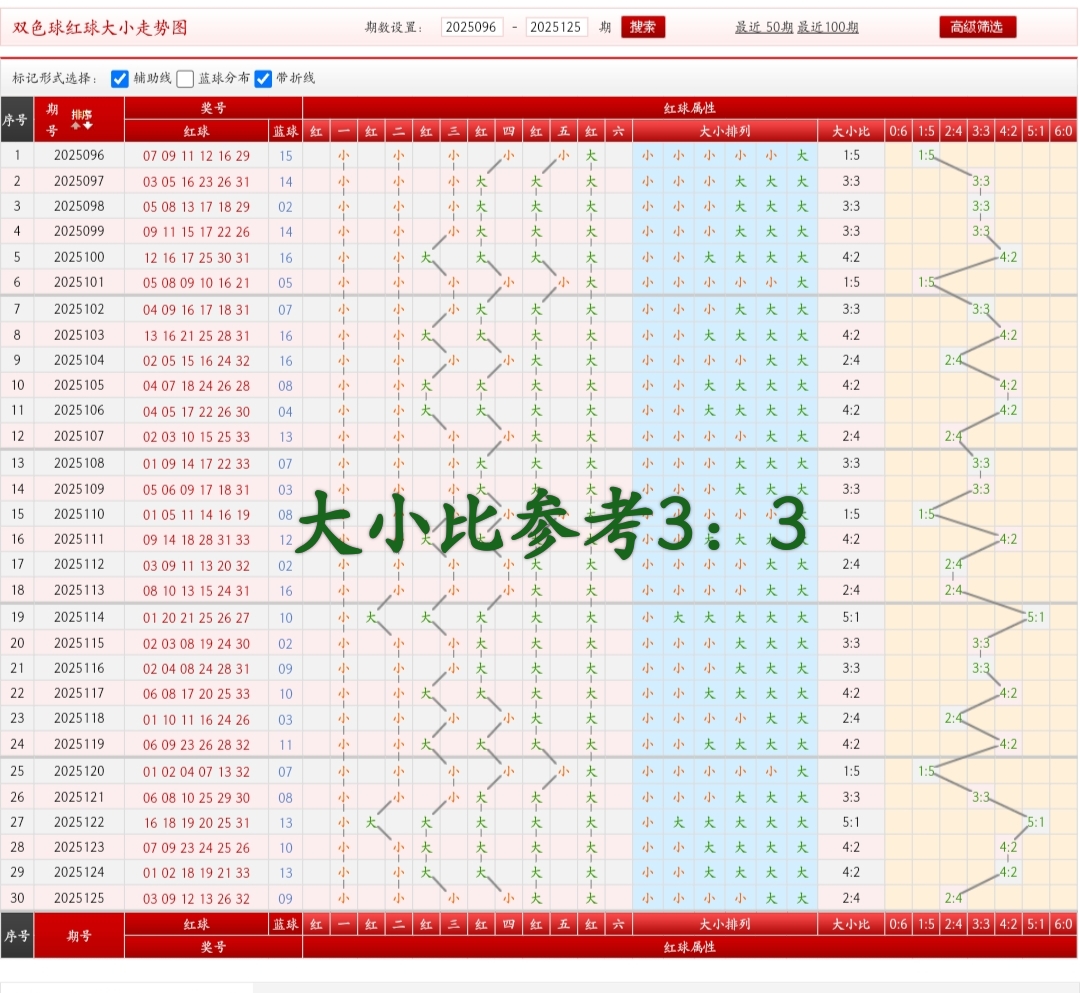1080x993 pixels.
Task: Disable the 带折线 checkbox
Action: pos(262,77)
